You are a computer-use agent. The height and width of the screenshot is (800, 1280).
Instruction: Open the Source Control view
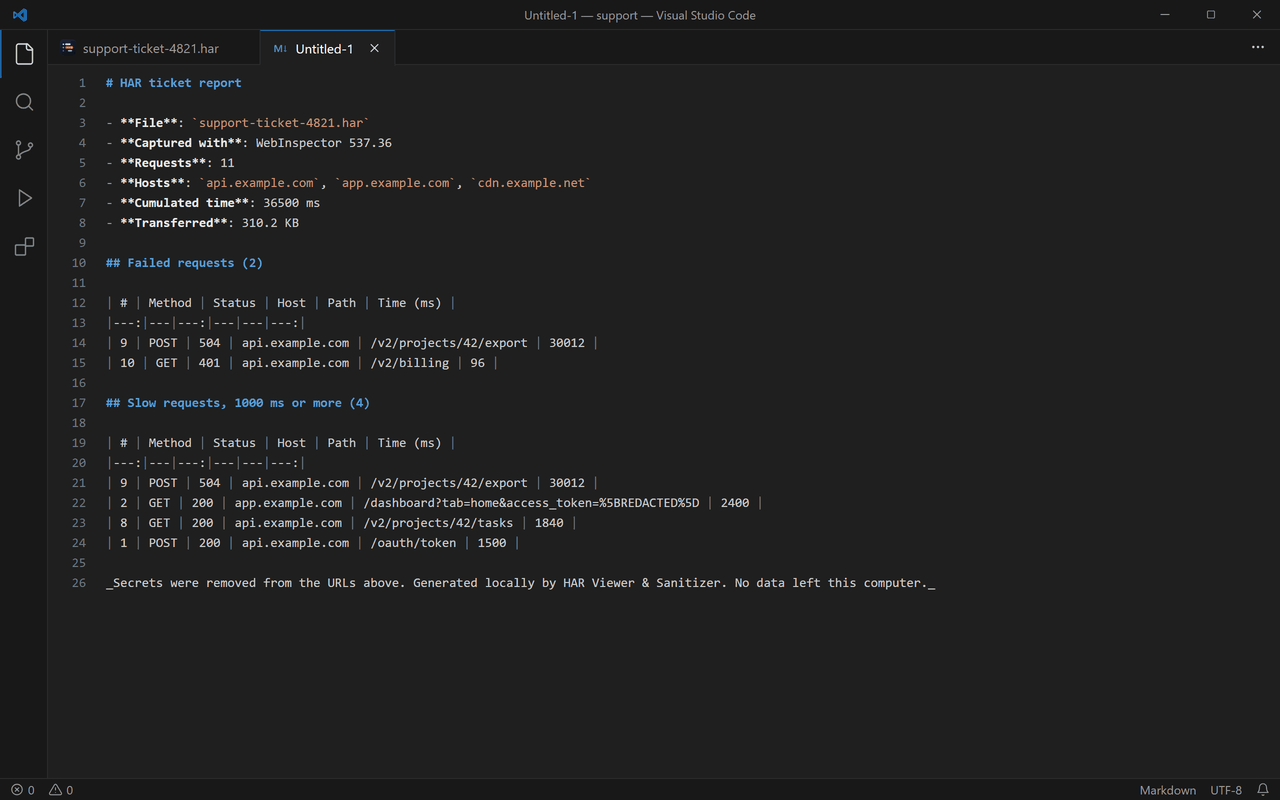[x=24, y=150]
